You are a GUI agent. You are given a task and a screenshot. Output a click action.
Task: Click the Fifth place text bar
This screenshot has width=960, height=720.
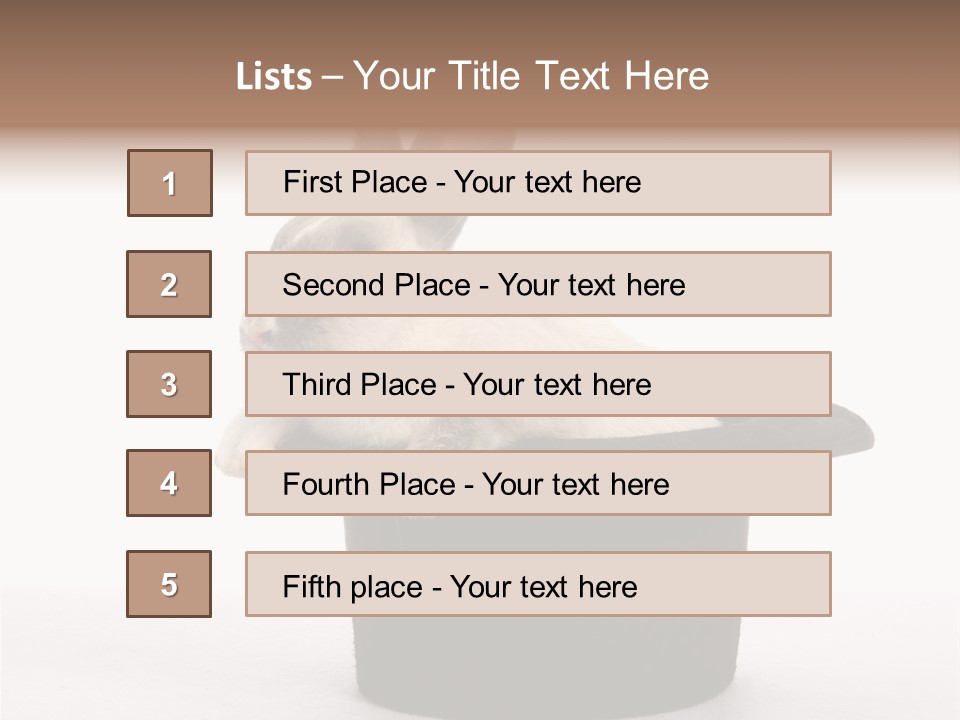tap(538, 584)
